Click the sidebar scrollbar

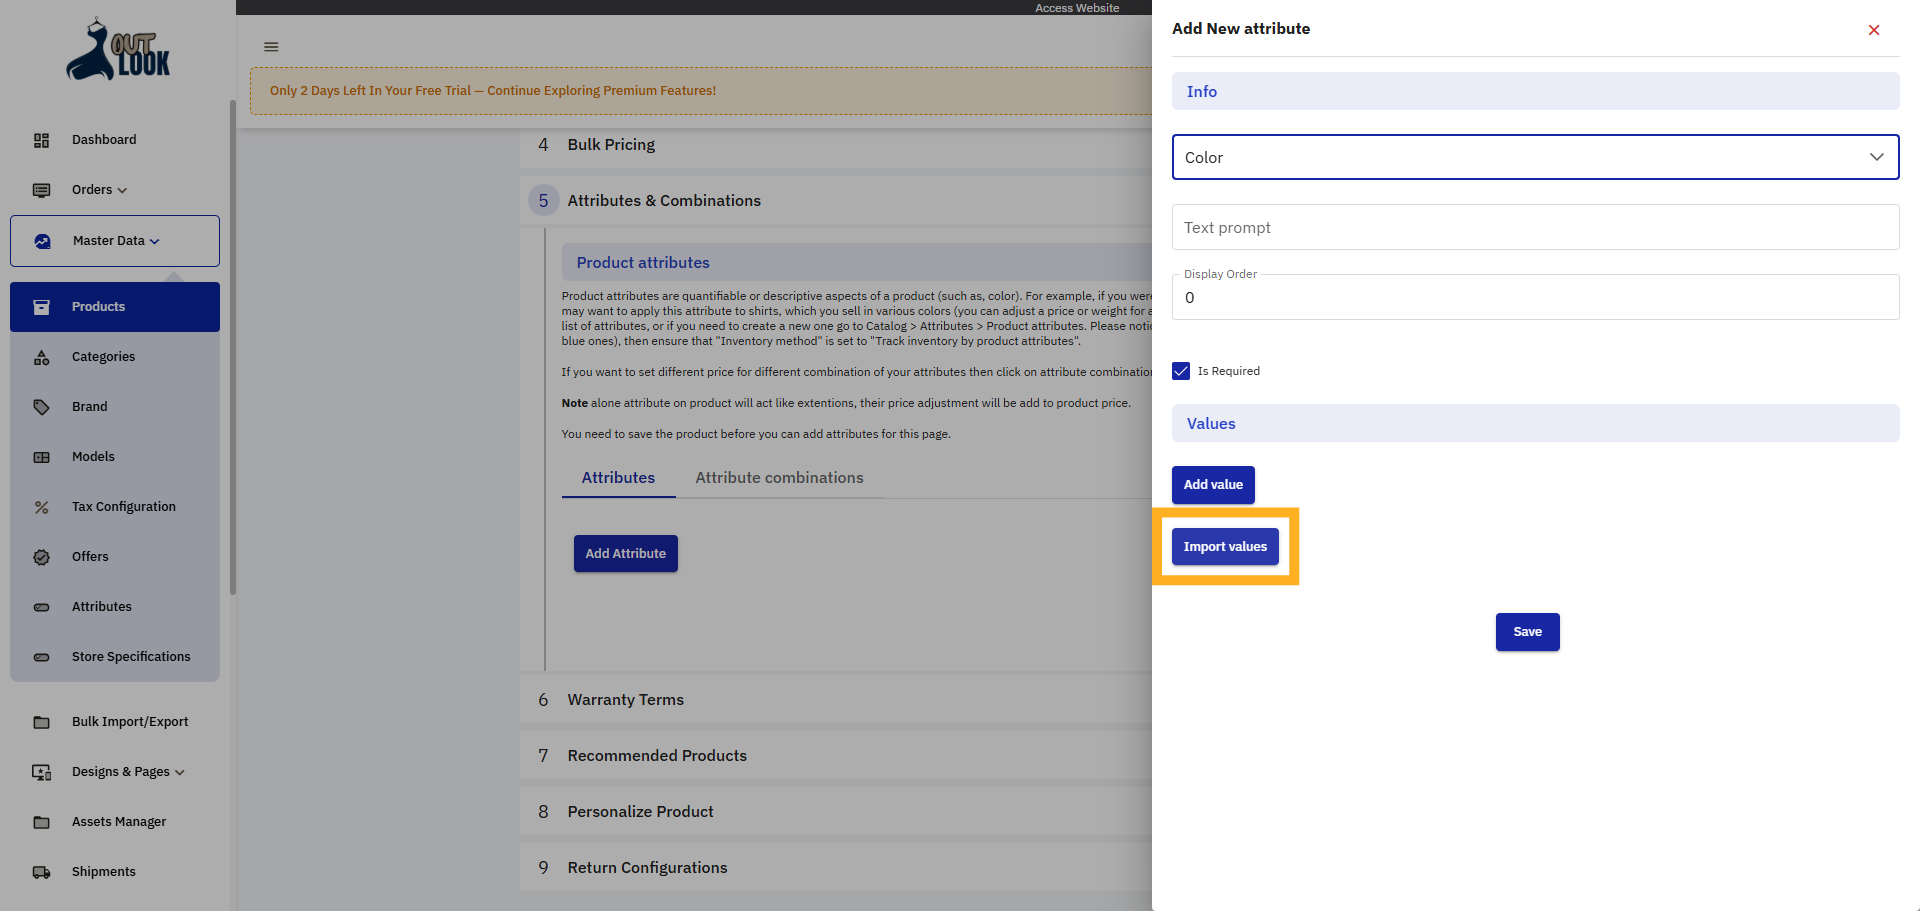point(233,347)
